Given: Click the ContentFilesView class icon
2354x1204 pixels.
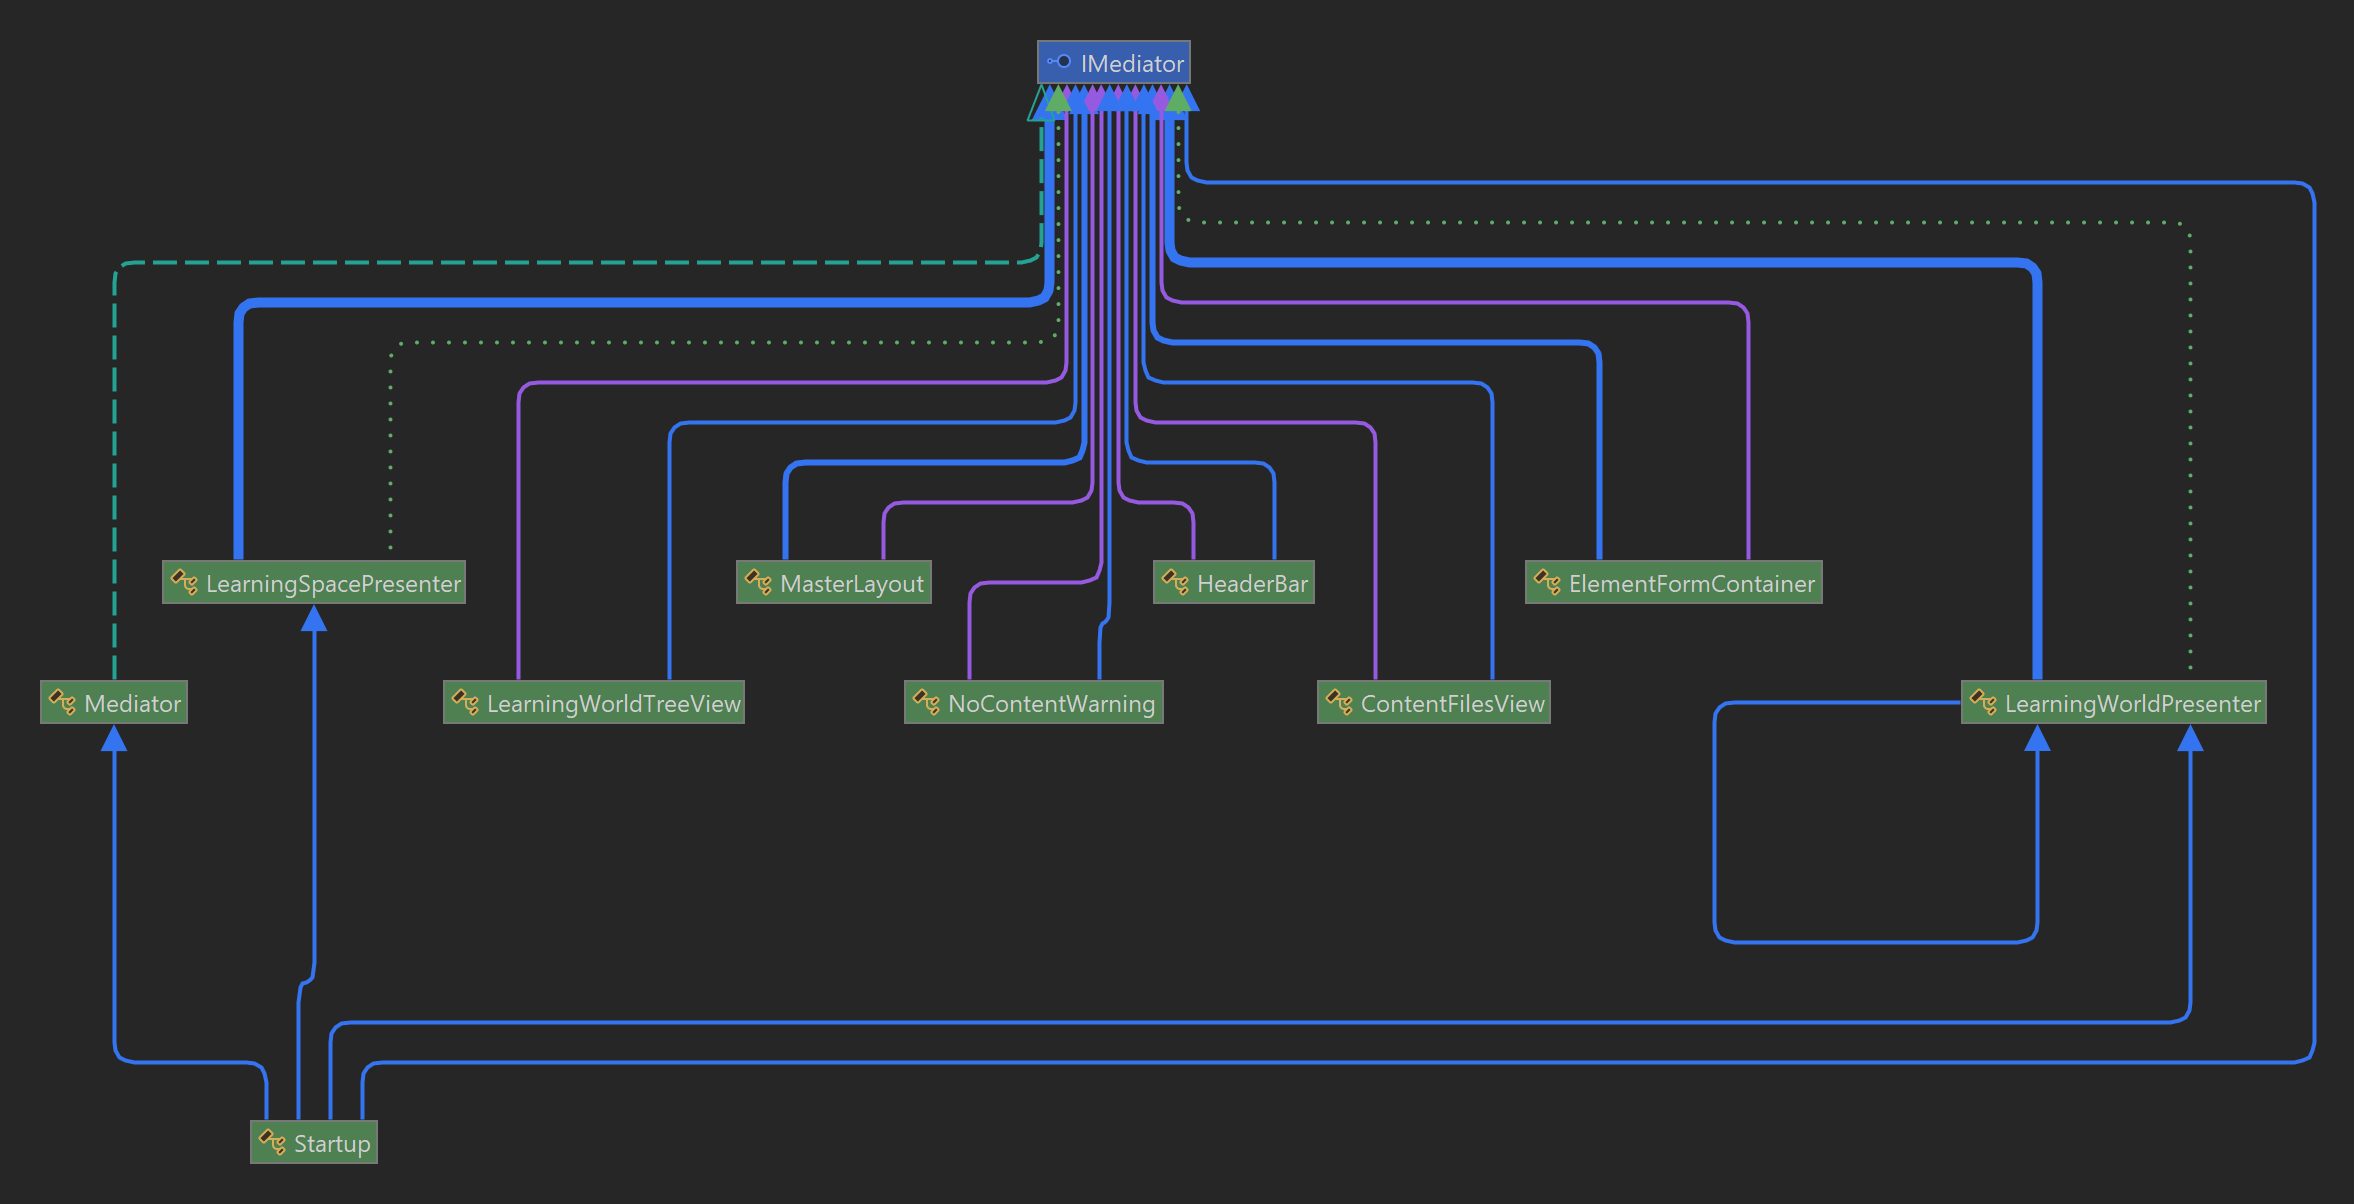Looking at the screenshot, I should click(x=1339, y=702).
